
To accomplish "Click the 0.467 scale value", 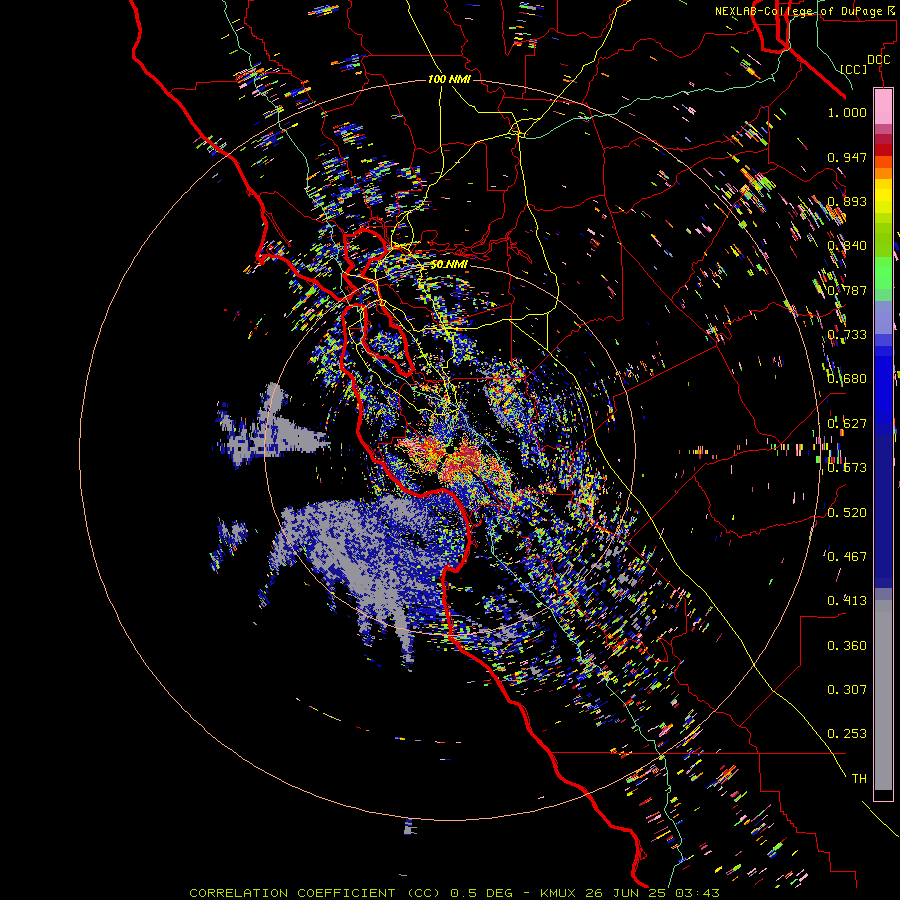I will coord(847,557).
